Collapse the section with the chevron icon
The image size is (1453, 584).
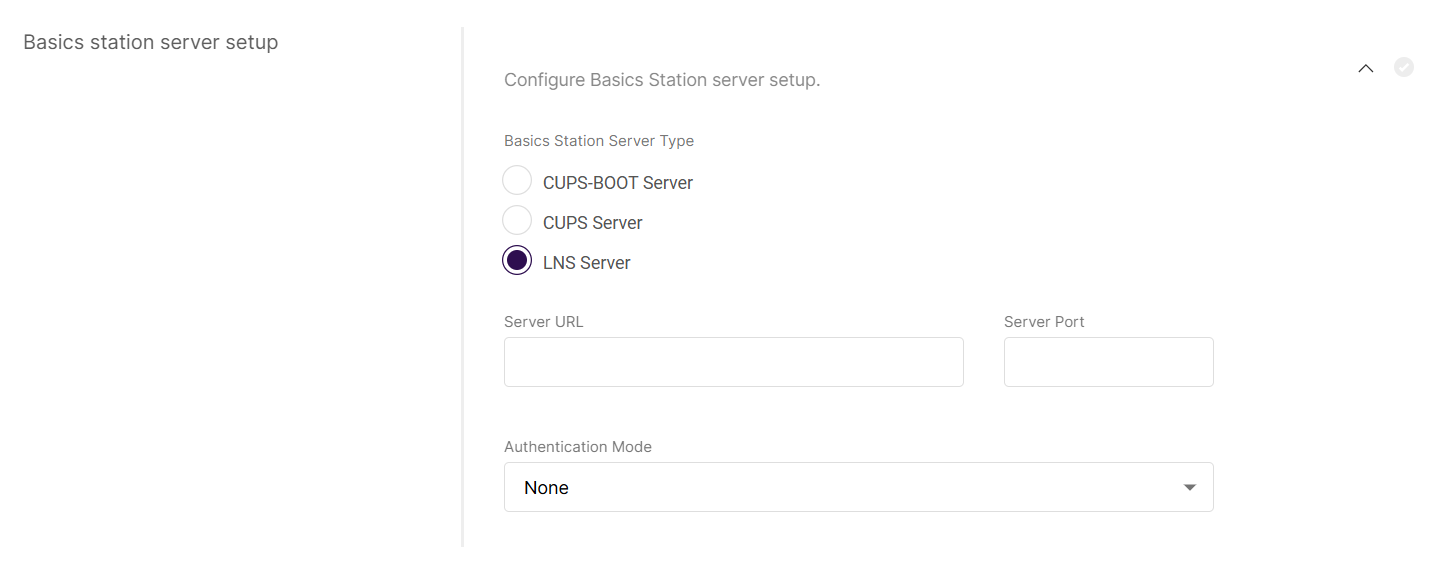click(x=1366, y=68)
